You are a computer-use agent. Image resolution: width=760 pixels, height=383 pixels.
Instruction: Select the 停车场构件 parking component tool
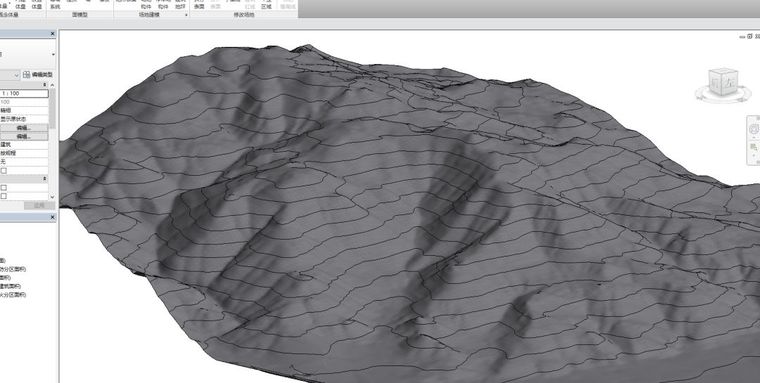[x=163, y=4]
